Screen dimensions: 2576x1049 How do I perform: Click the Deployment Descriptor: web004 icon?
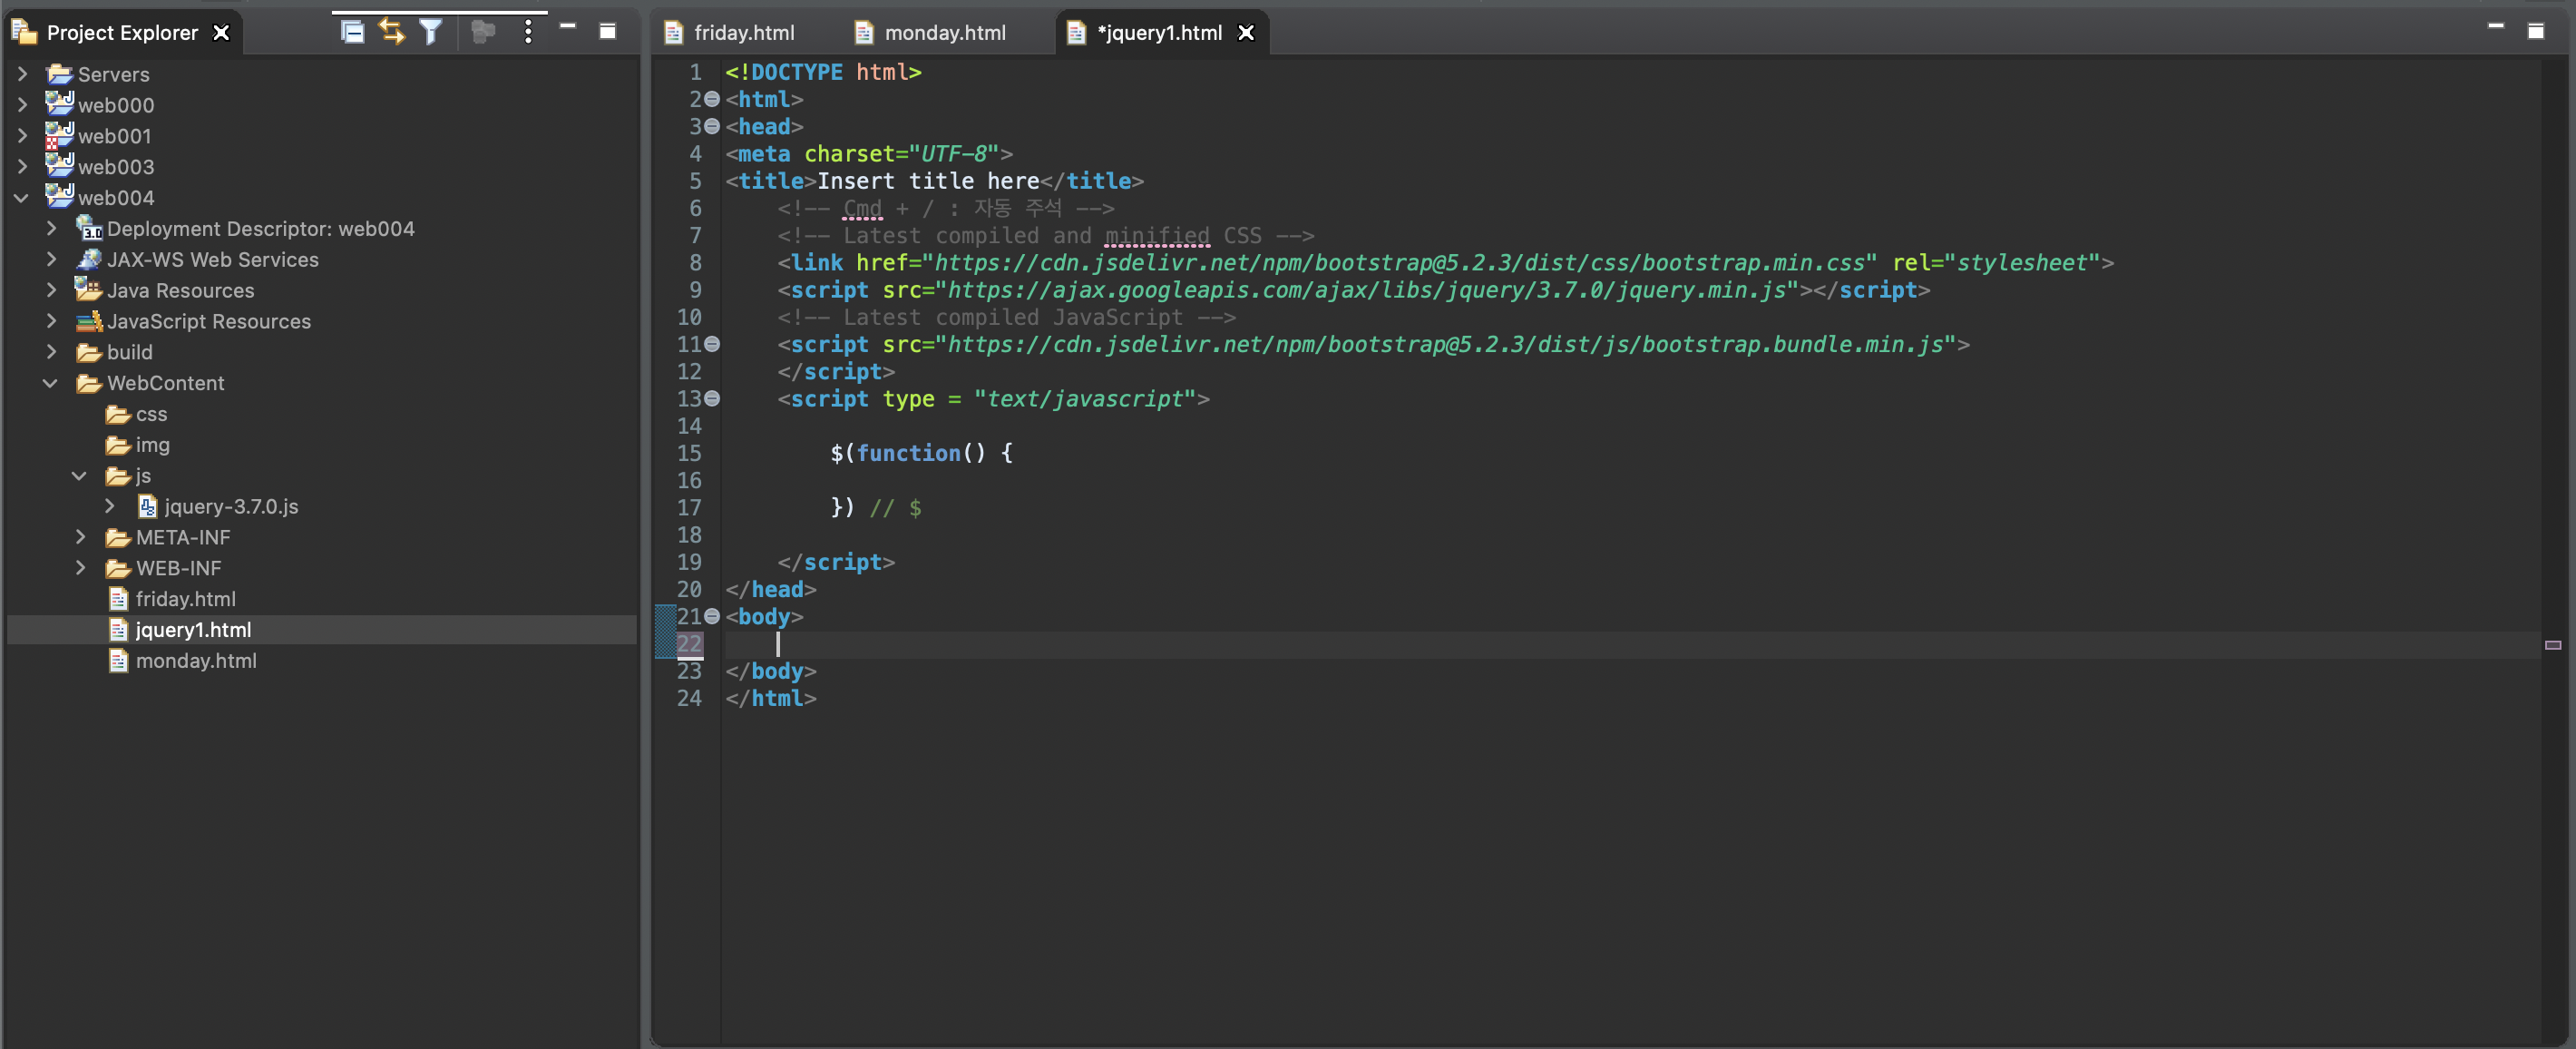pos(90,229)
